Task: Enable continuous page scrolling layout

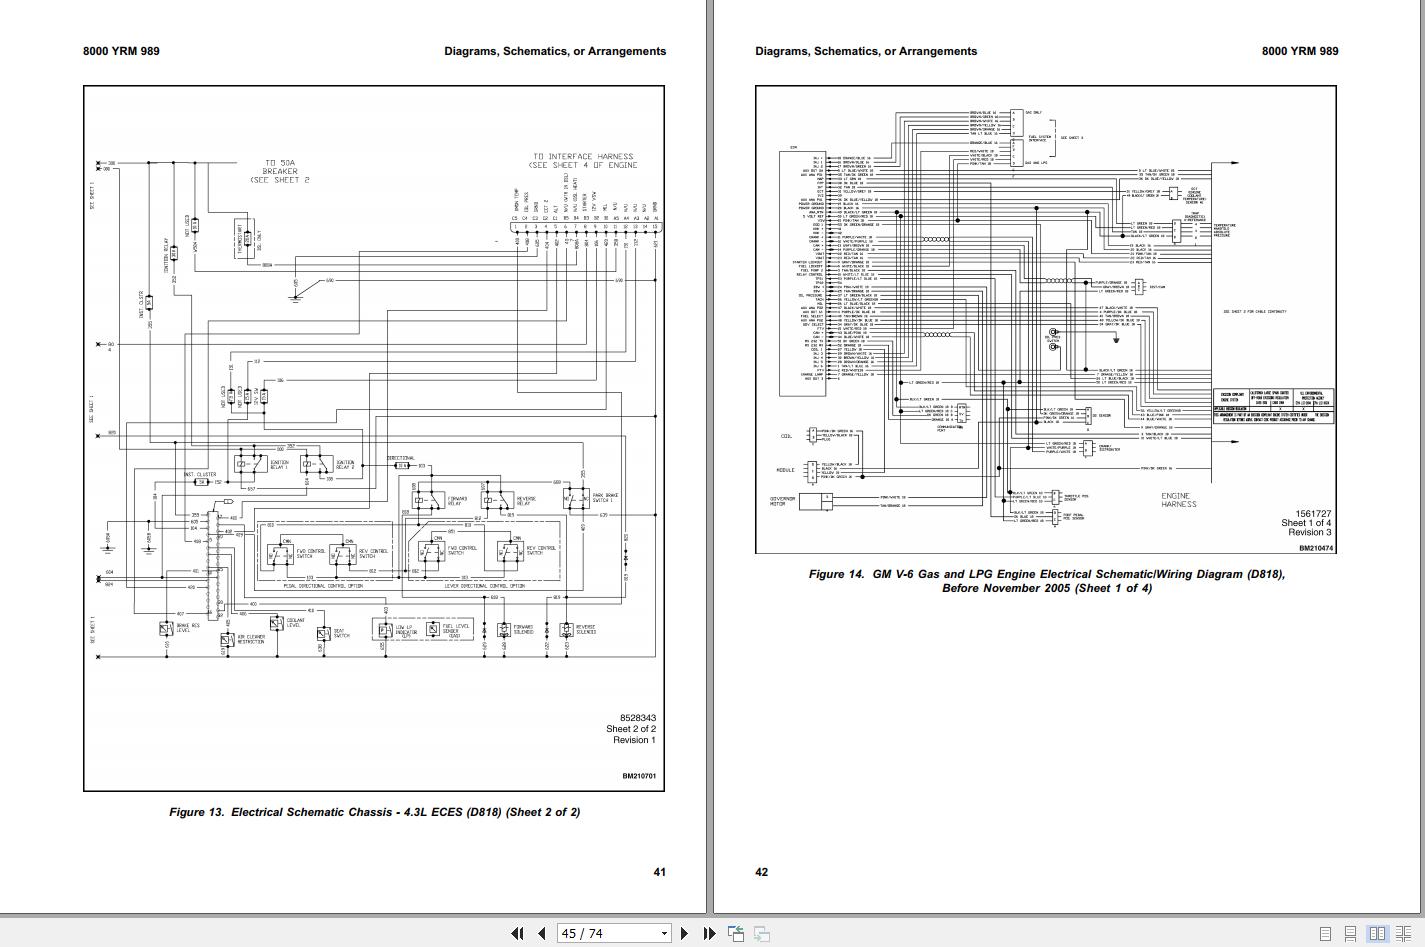Action: tap(1351, 933)
